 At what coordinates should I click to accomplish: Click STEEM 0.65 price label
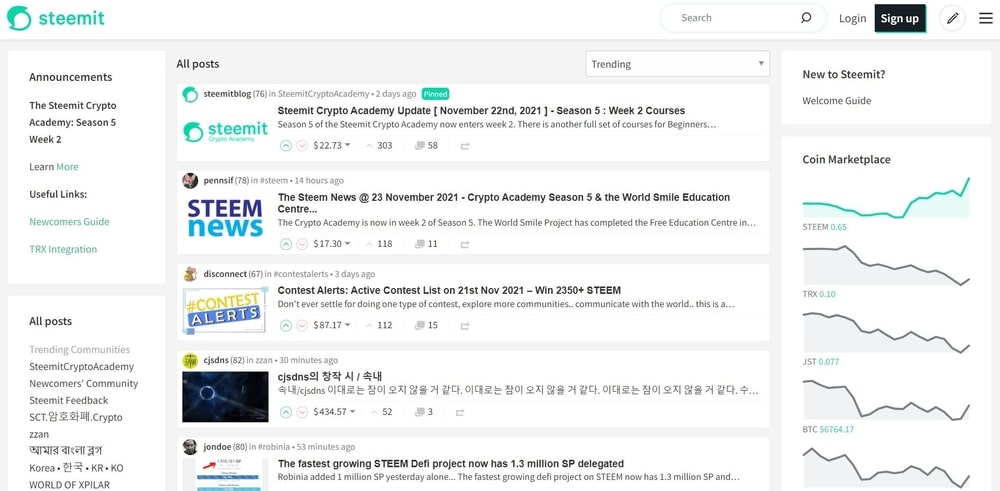(825, 227)
